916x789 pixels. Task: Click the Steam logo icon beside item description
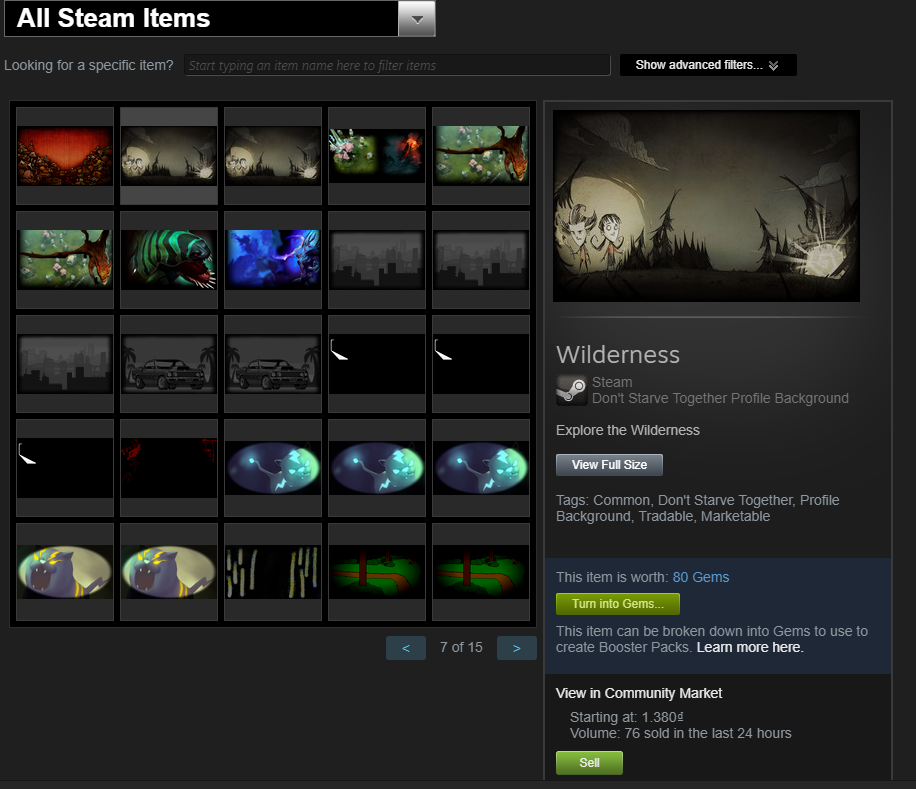tap(571, 390)
